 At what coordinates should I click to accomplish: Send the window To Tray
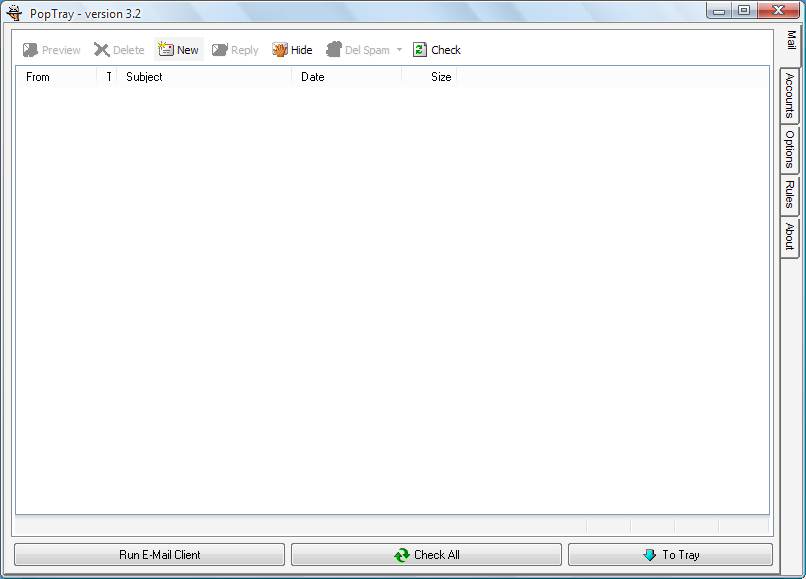click(670, 555)
